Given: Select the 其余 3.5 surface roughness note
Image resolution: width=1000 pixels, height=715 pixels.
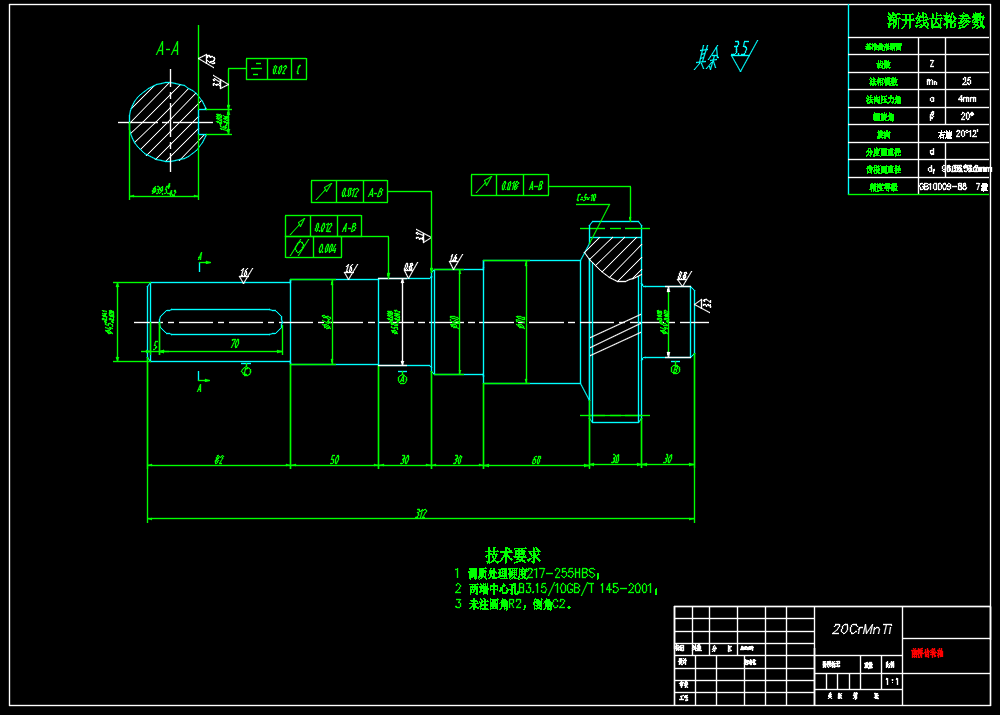Looking at the screenshot, I should pos(726,56).
